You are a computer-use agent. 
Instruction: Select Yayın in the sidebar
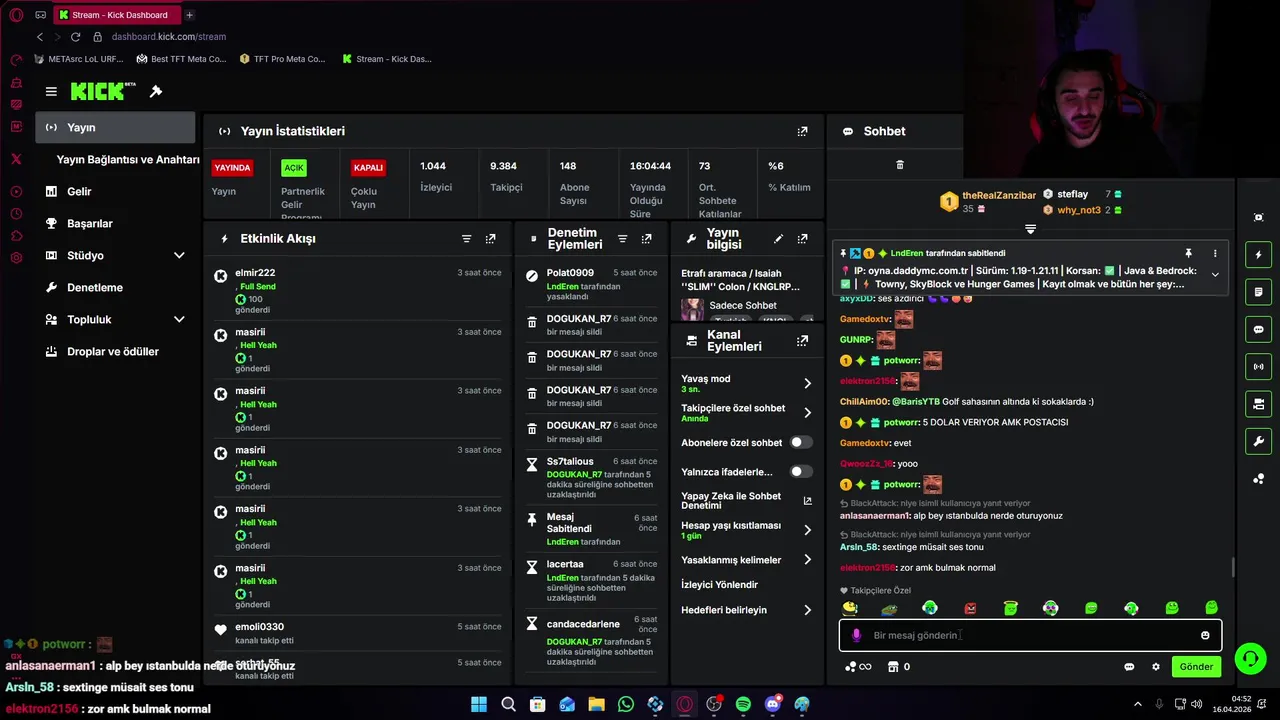pyautogui.click(x=116, y=128)
